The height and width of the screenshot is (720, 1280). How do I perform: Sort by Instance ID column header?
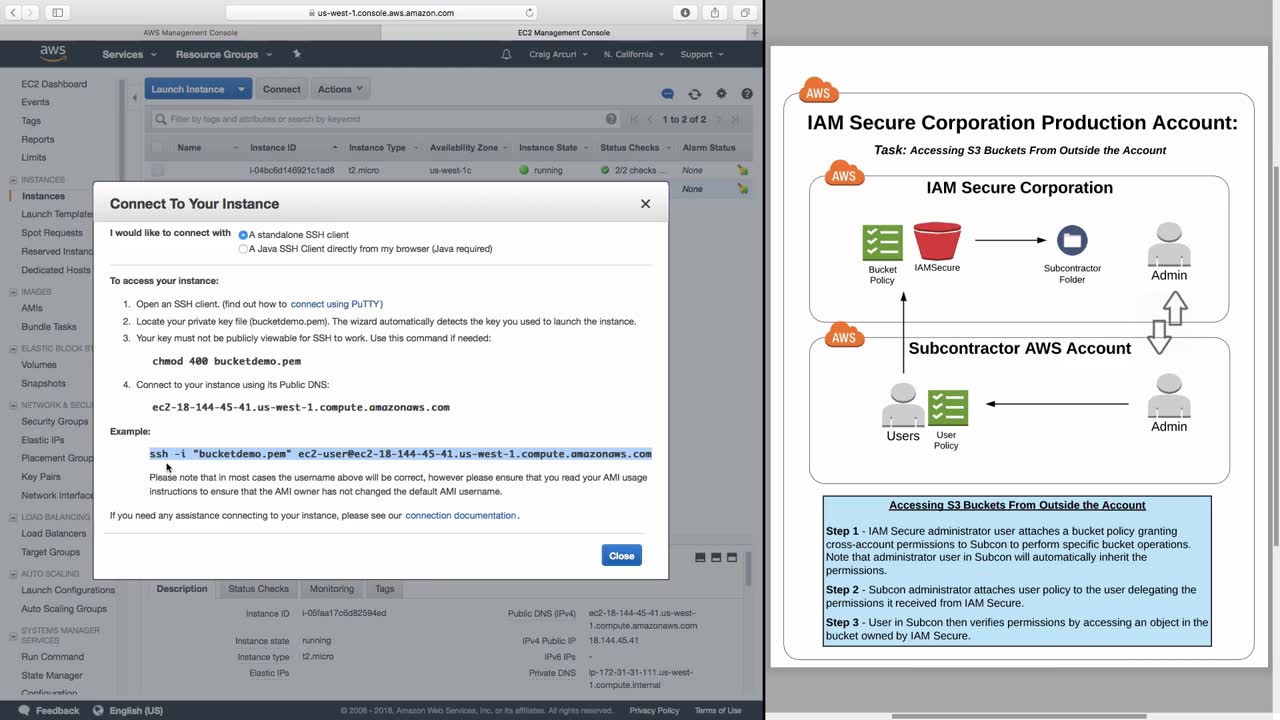point(273,148)
